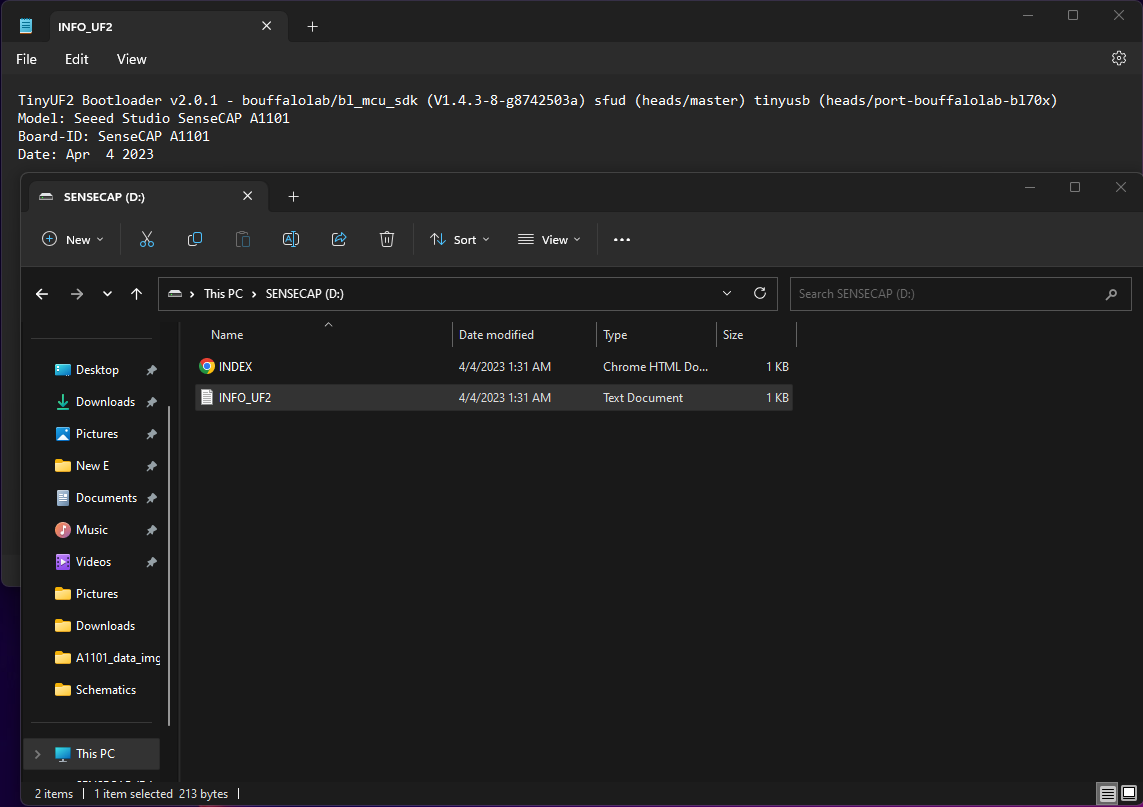Switch to large thumbnails view
This screenshot has height=807, width=1143.
click(x=1130, y=794)
